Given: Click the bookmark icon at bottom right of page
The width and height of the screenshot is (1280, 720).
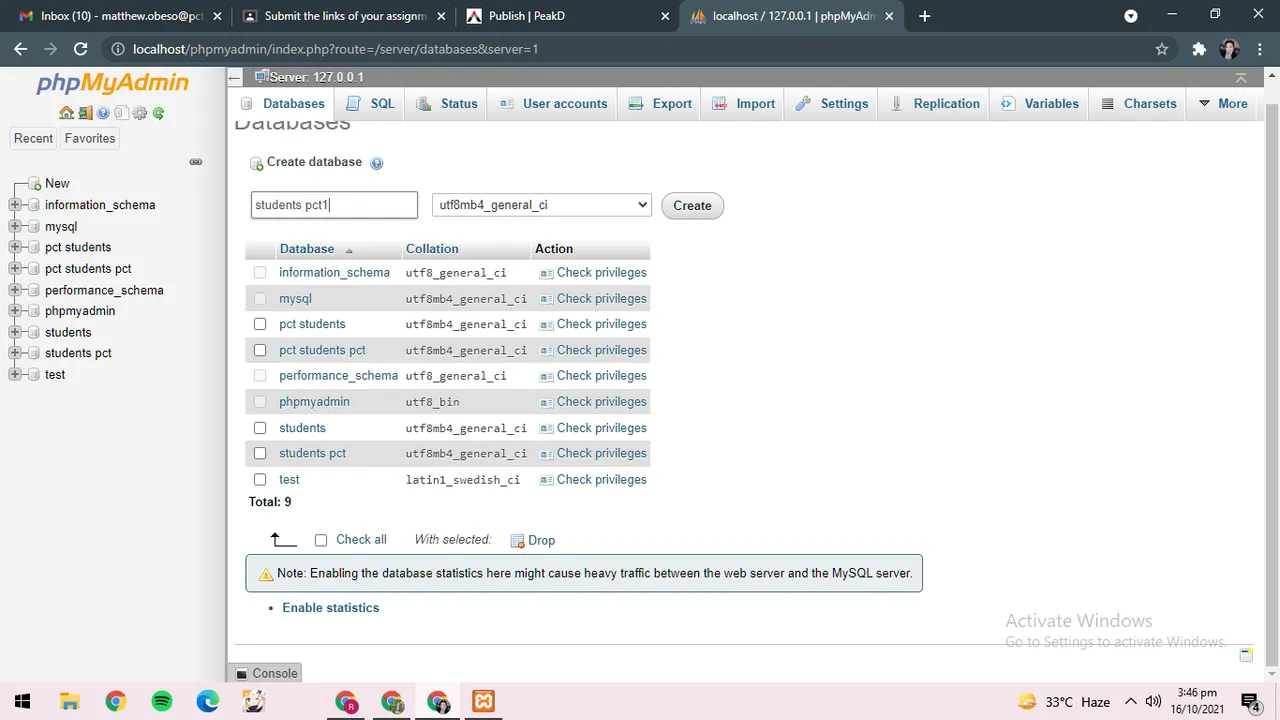Looking at the screenshot, I should tap(1246, 655).
